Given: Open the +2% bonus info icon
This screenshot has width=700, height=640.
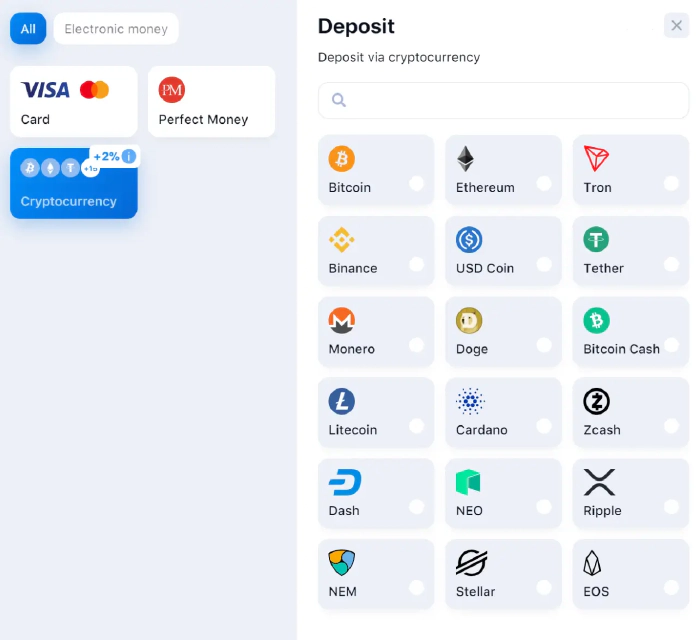Looking at the screenshot, I should point(129,156).
